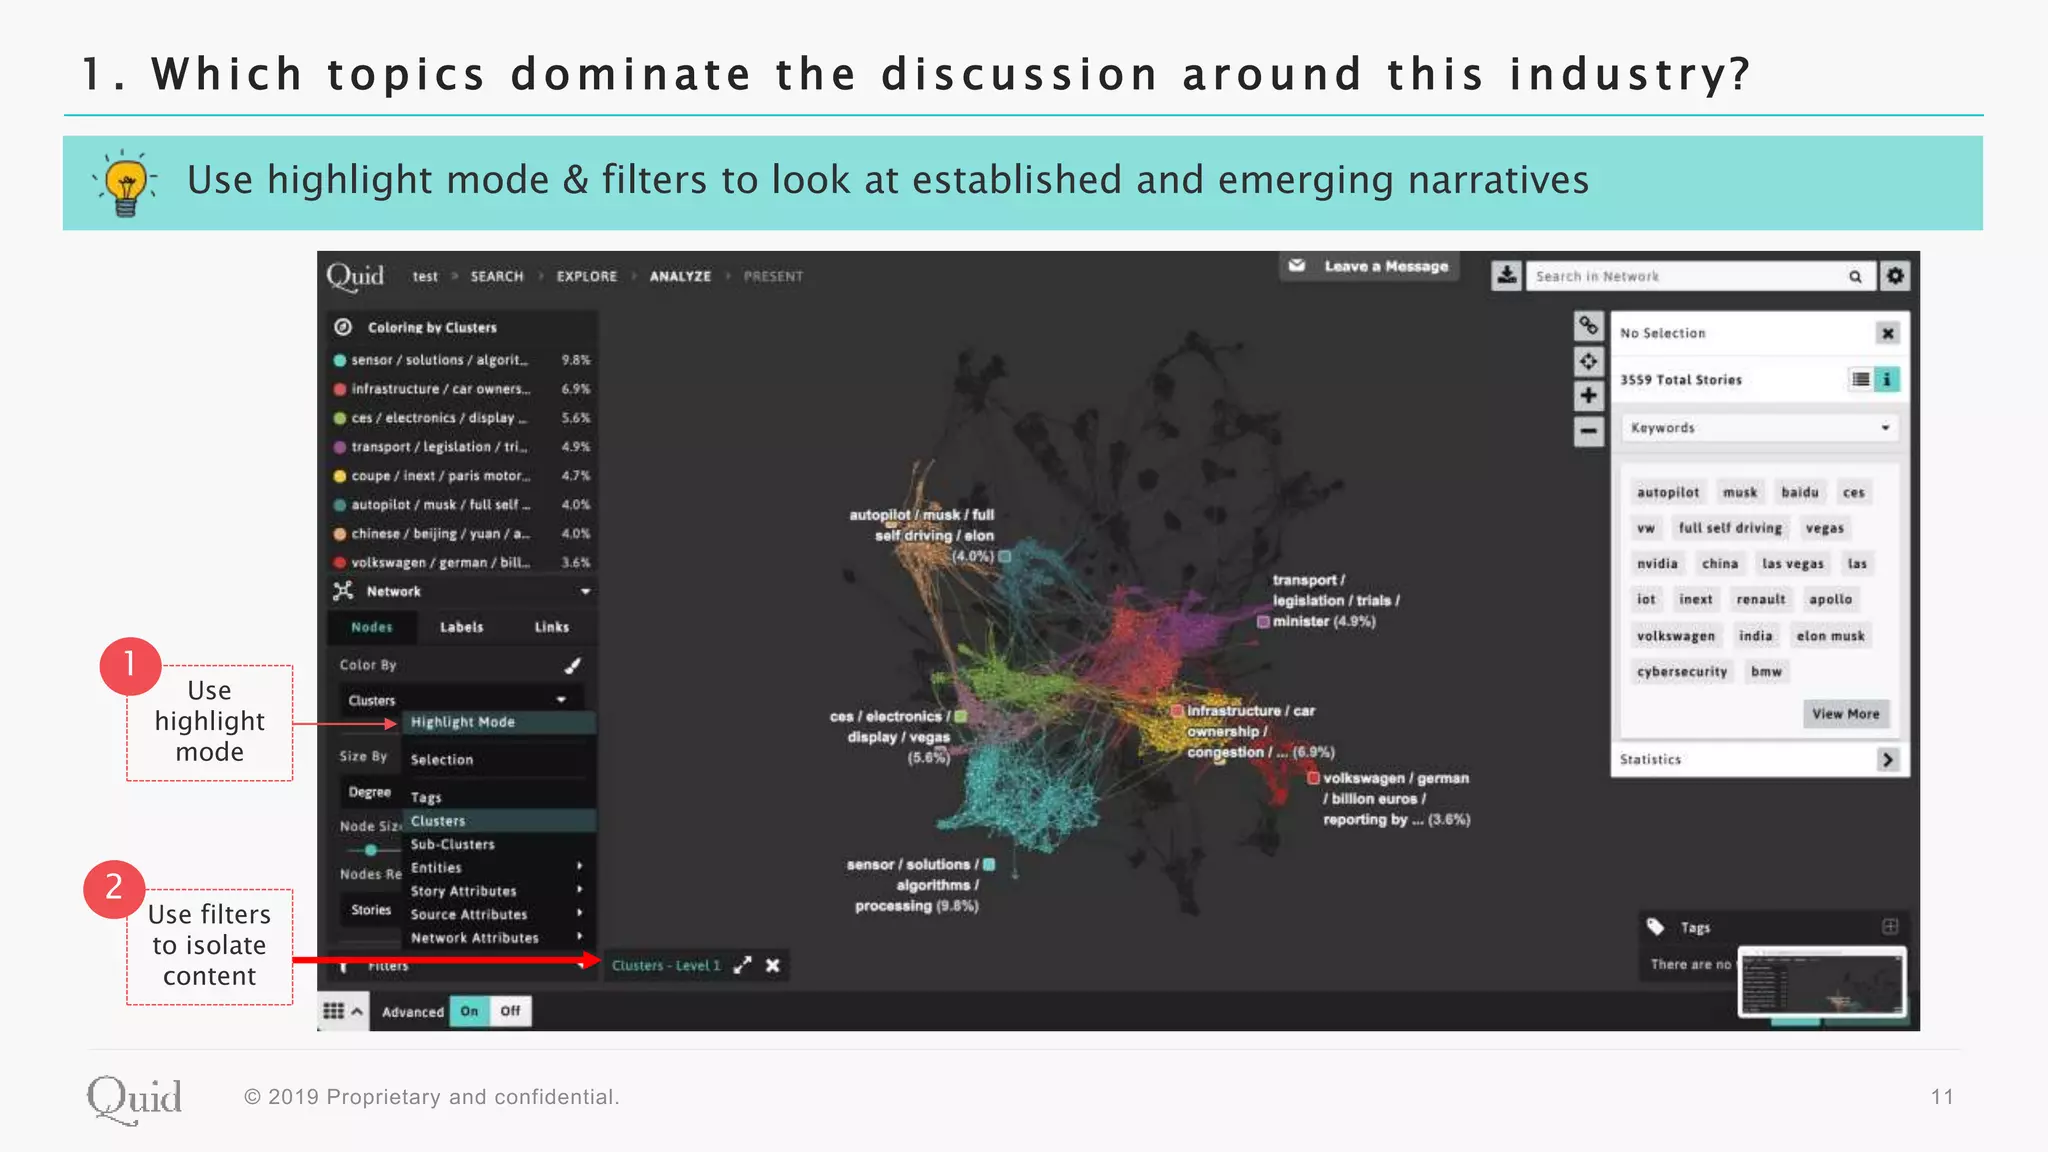Toggle the ces / electronics cluster dot
This screenshot has height=1152, width=2048.
(x=340, y=418)
